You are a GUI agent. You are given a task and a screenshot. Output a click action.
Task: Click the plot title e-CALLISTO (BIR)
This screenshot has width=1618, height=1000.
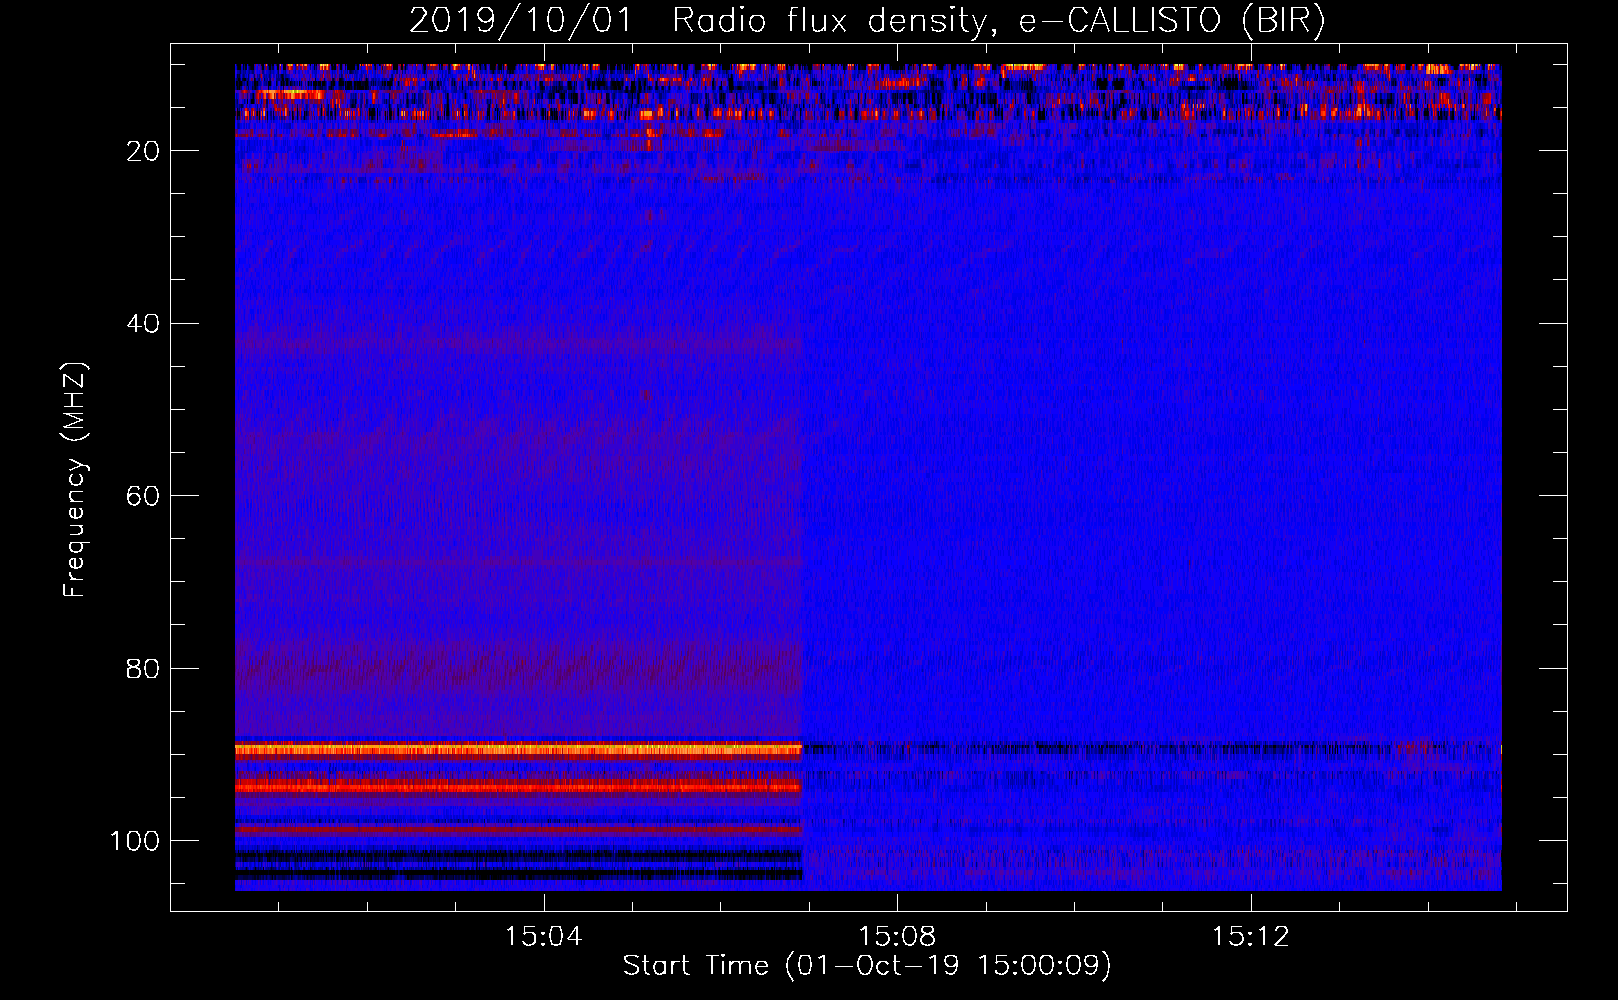(867, 21)
